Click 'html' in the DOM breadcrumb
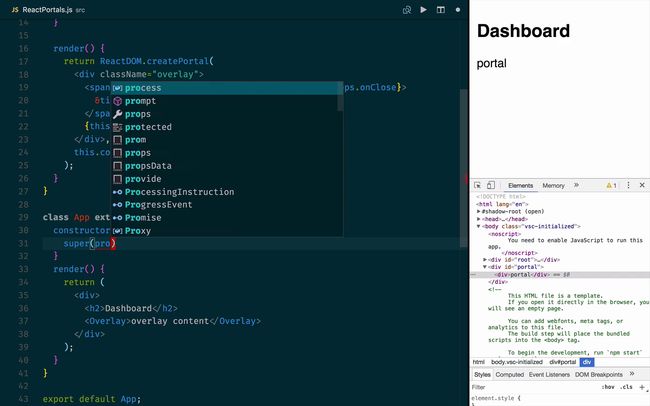650x406 pixels. click(x=479, y=362)
